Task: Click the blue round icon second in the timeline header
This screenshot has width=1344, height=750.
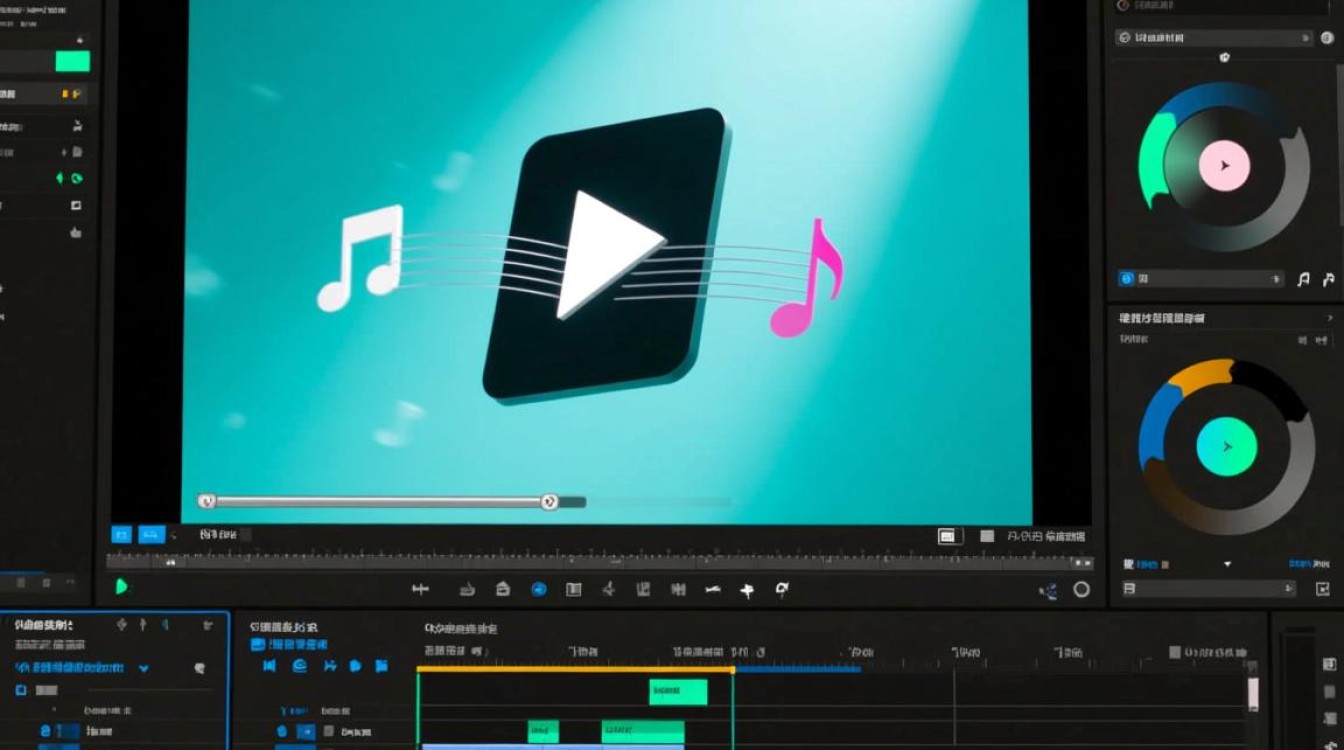Action: (300, 666)
